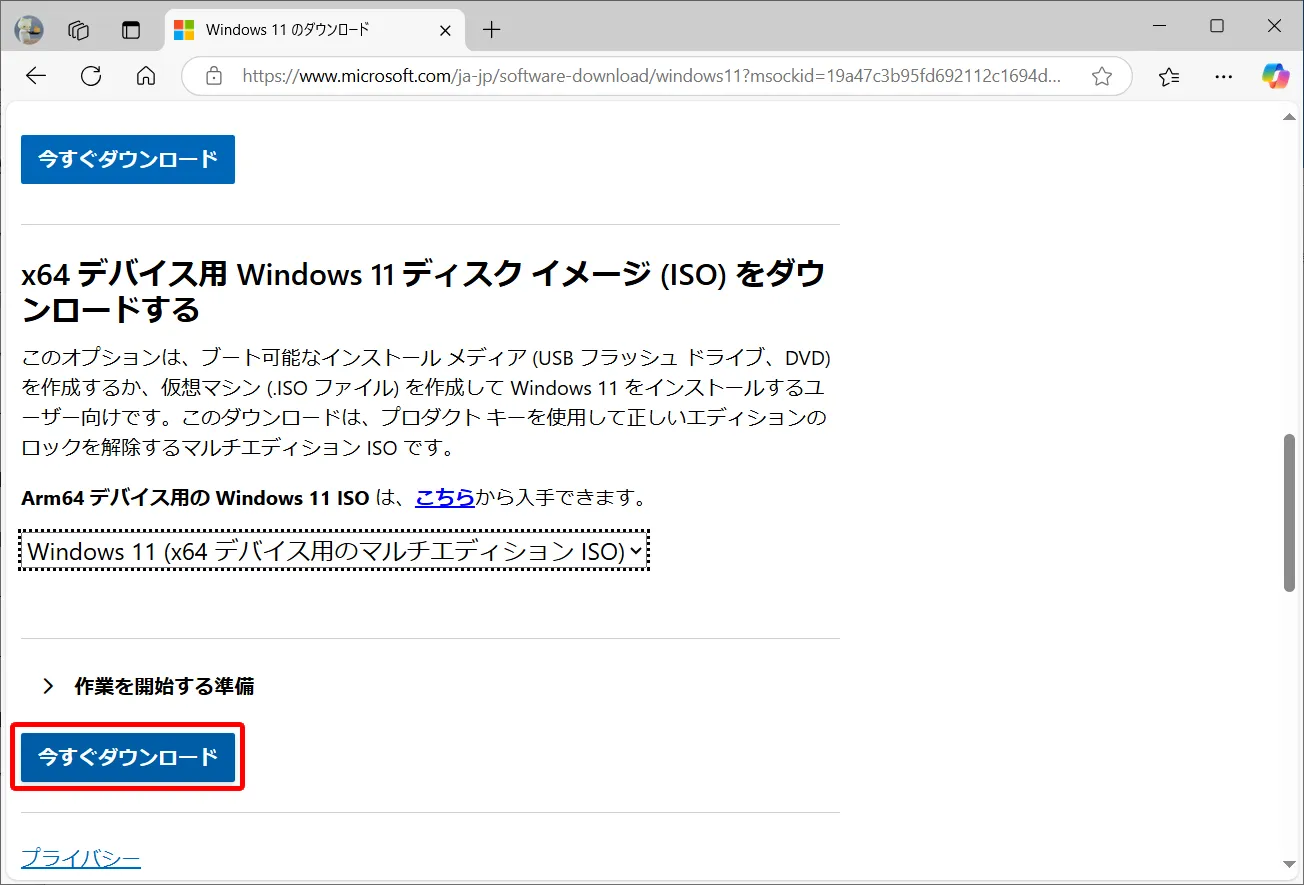Open the プライバシー link

pyautogui.click(x=81, y=858)
